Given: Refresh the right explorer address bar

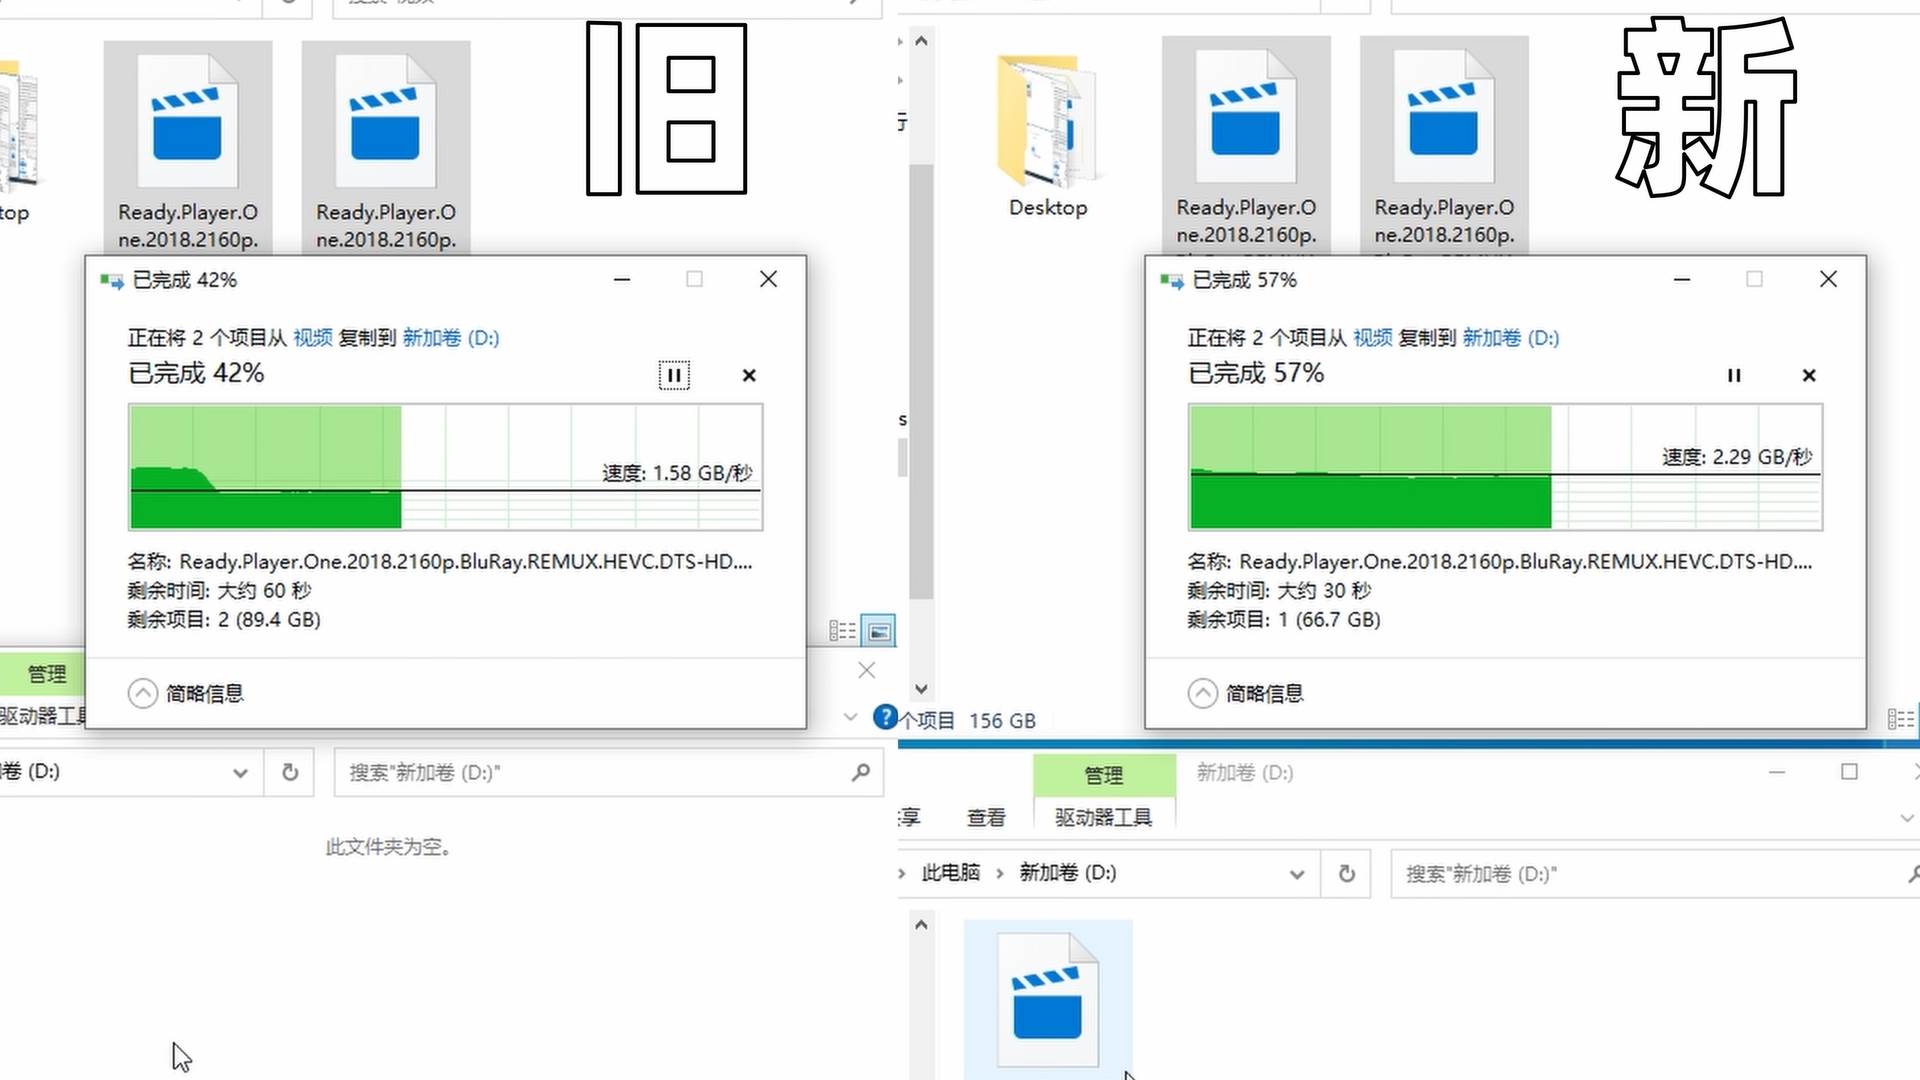Looking at the screenshot, I should [x=1346, y=873].
